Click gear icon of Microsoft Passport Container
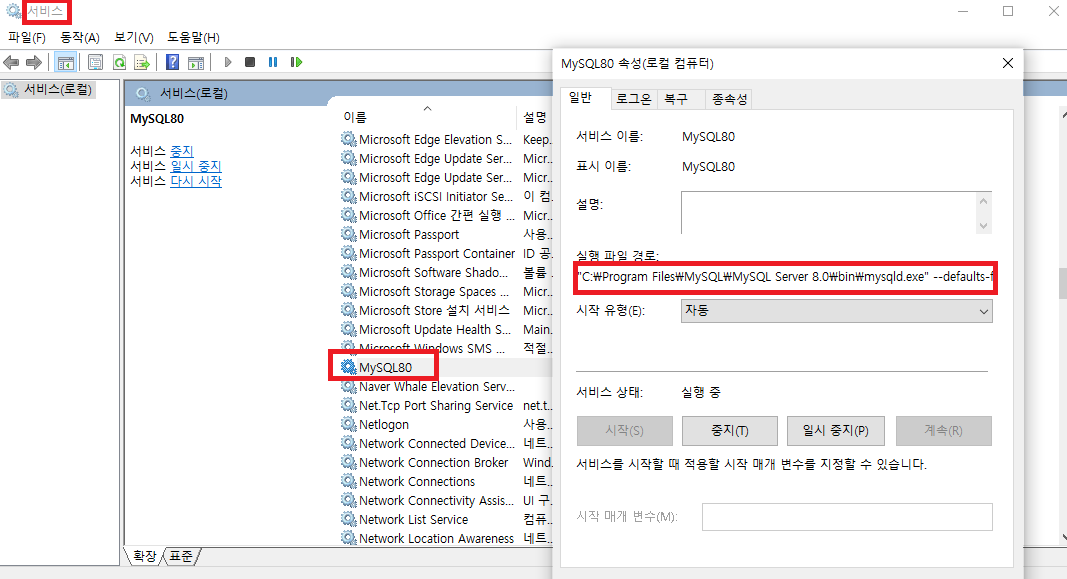 pyautogui.click(x=348, y=253)
